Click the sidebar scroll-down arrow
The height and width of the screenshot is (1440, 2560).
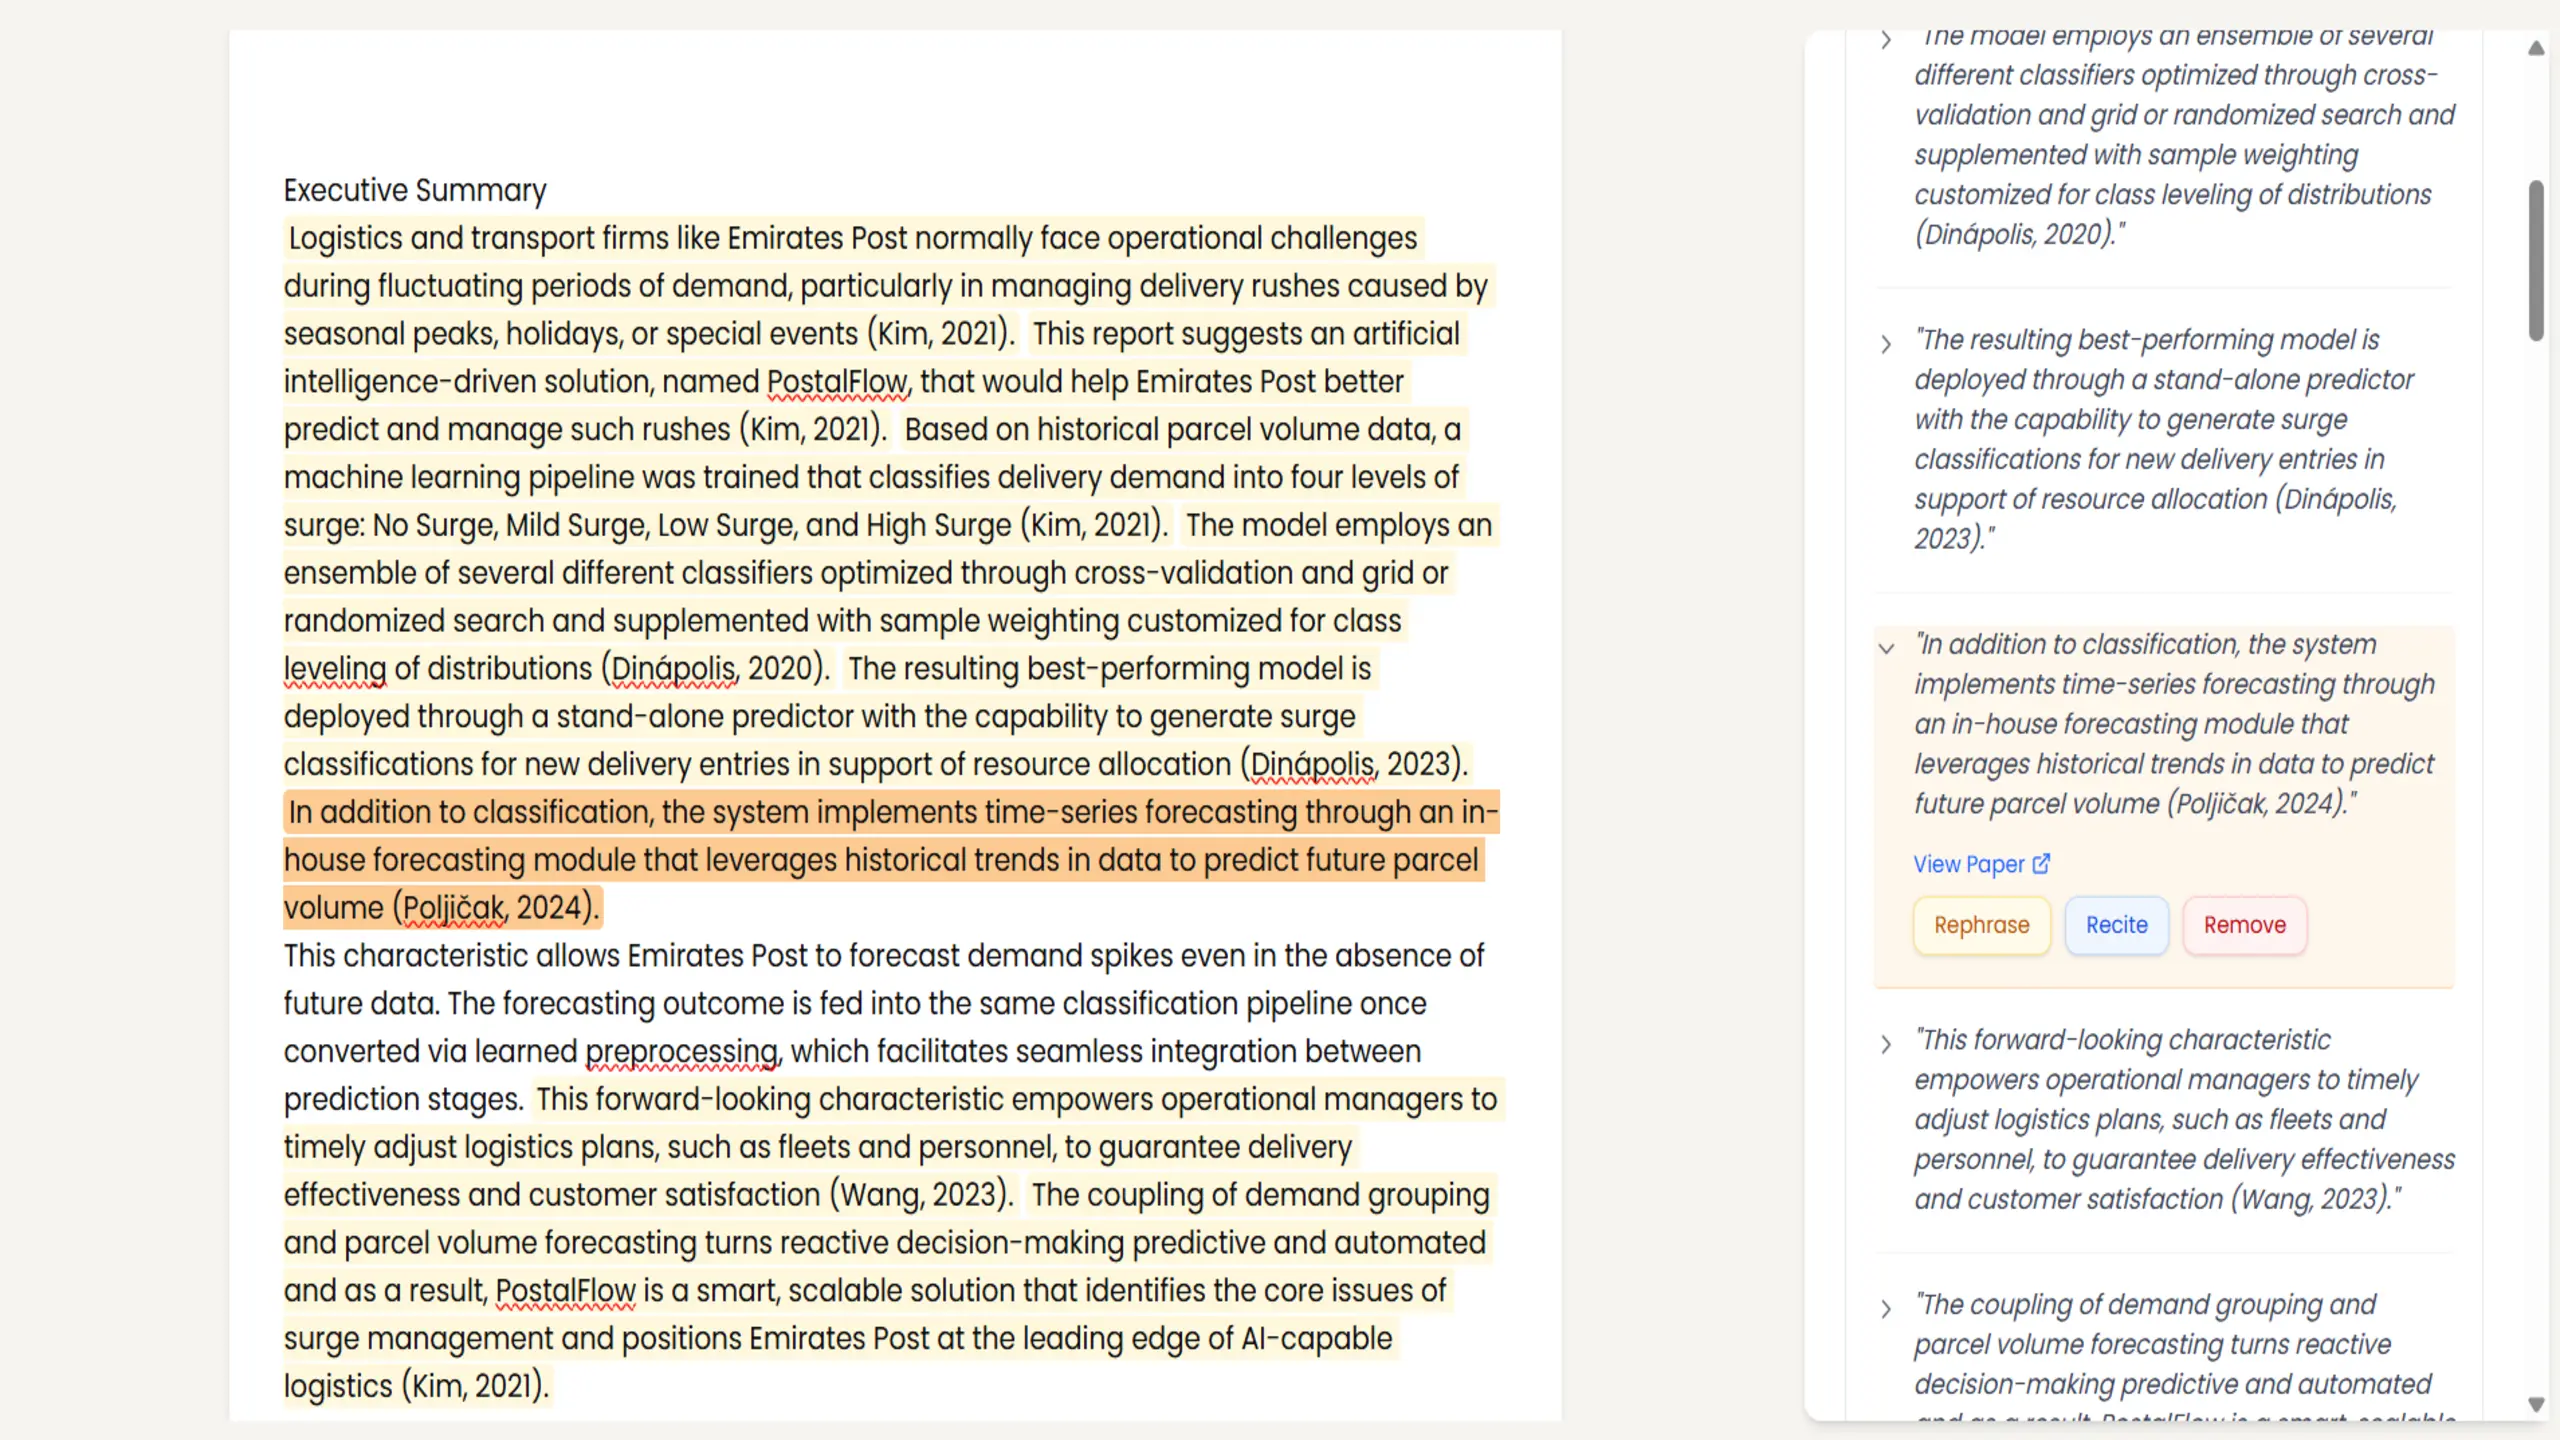coord(2536,1404)
